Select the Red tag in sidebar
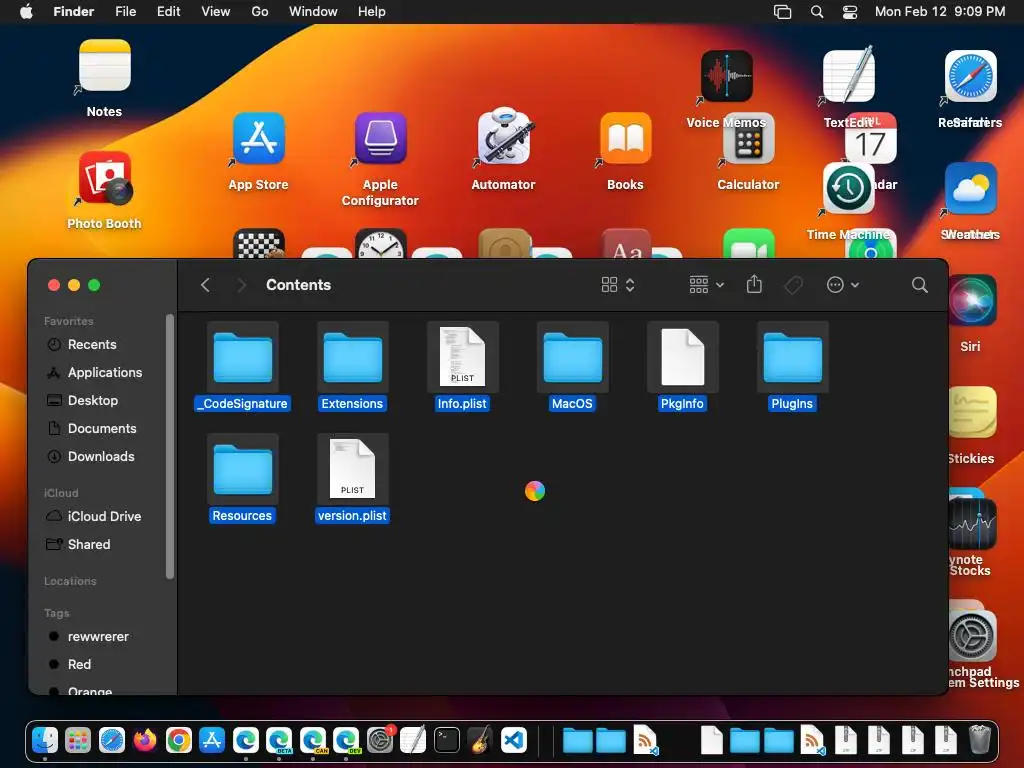 tap(79, 664)
